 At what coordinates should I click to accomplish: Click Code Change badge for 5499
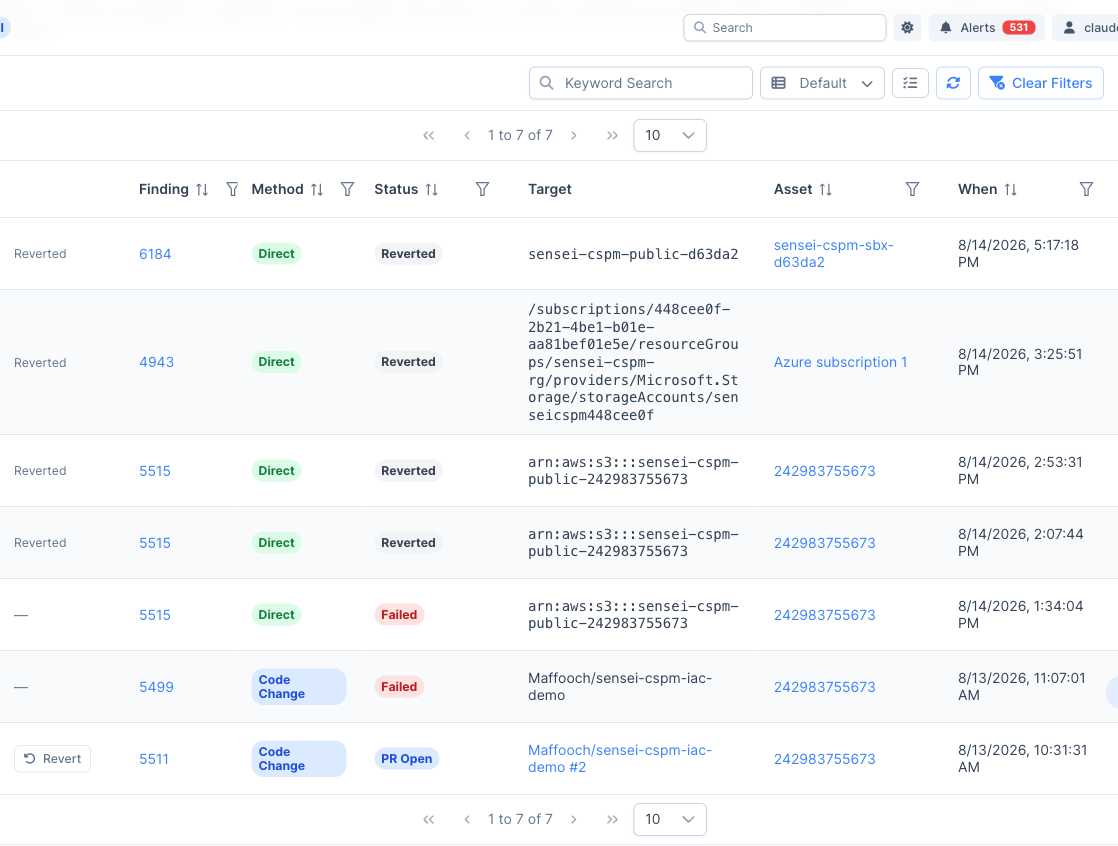click(x=299, y=687)
